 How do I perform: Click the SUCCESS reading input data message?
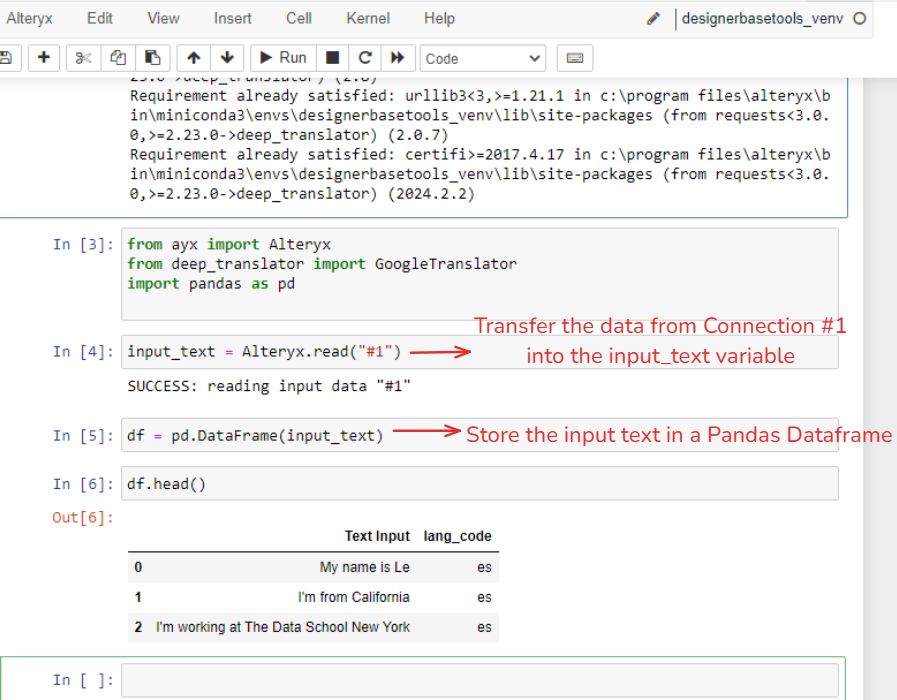click(269, 387)
